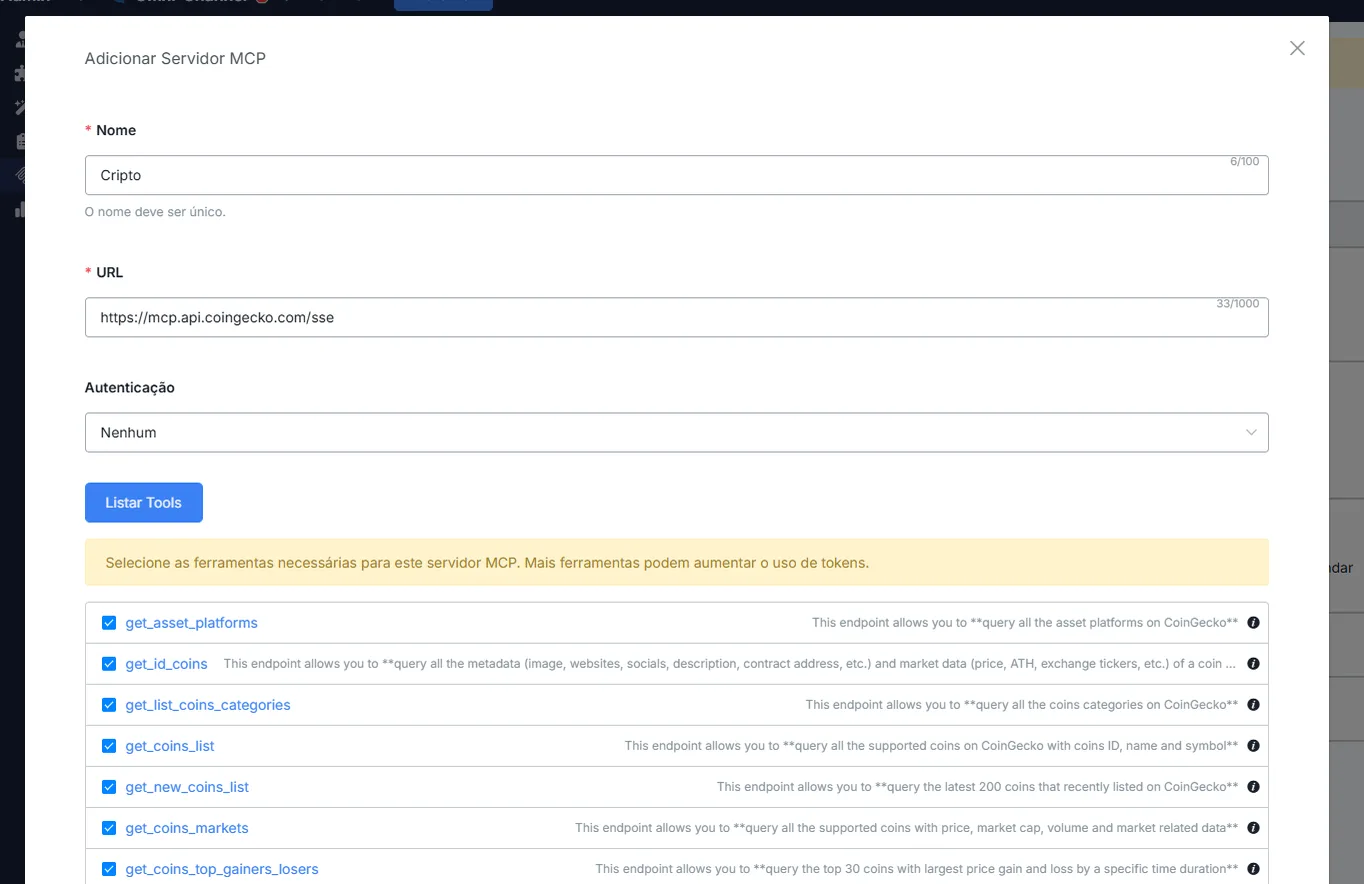
Task: Uncheck the get_coins_markets checkbox
Action: [x=109, y=828]
